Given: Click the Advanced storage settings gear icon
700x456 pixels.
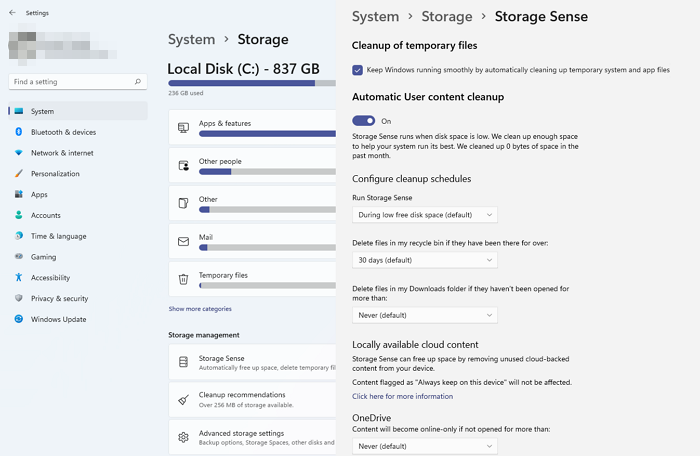Looking at the screenshot, I should tap(183, 437).
